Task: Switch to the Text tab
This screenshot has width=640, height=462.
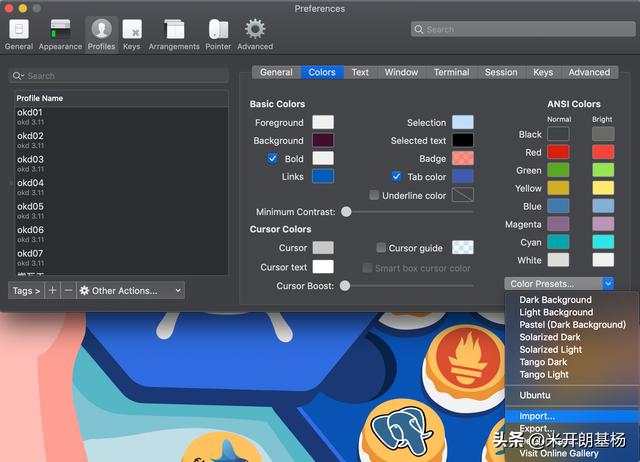Action: click(360, 72)
